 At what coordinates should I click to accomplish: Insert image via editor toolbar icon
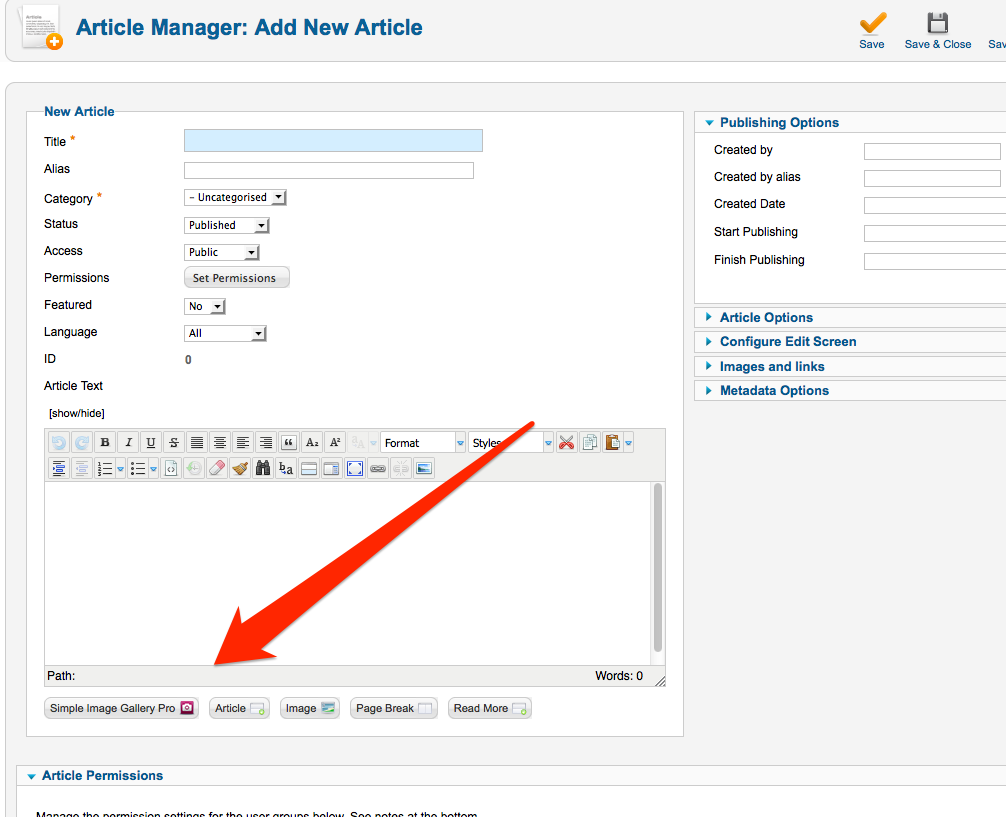coord(423,469)
